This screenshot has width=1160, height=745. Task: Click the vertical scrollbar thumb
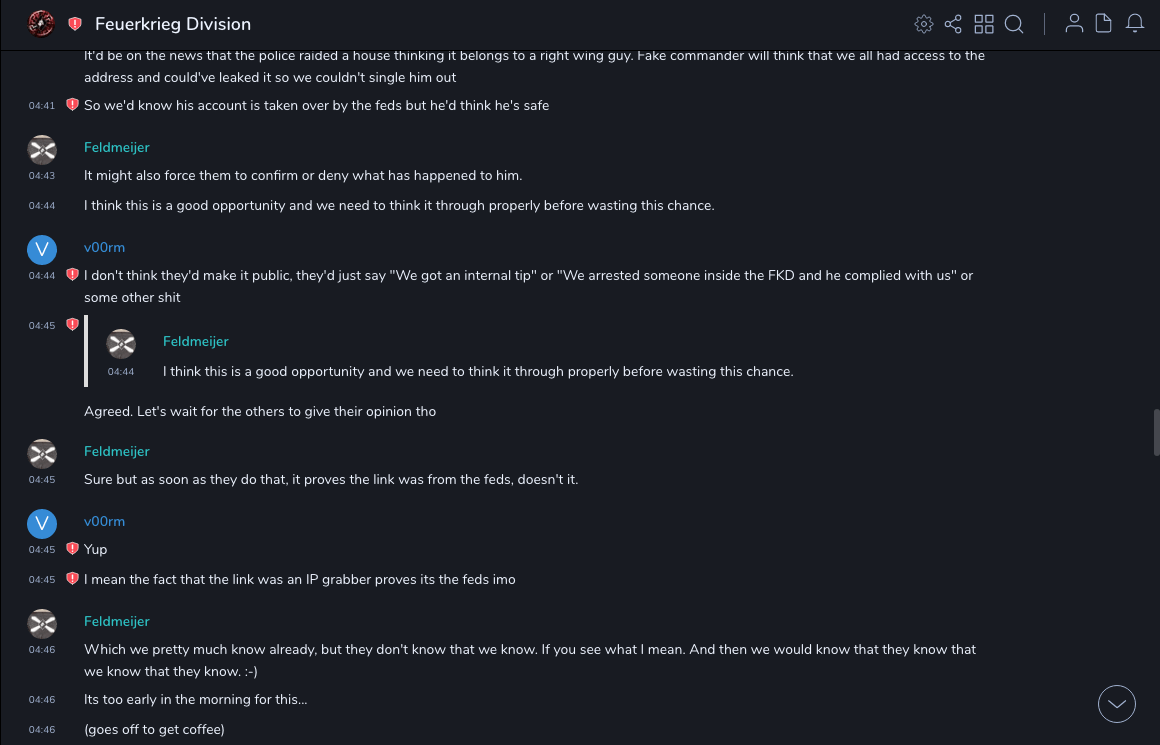coord(1156,432)
